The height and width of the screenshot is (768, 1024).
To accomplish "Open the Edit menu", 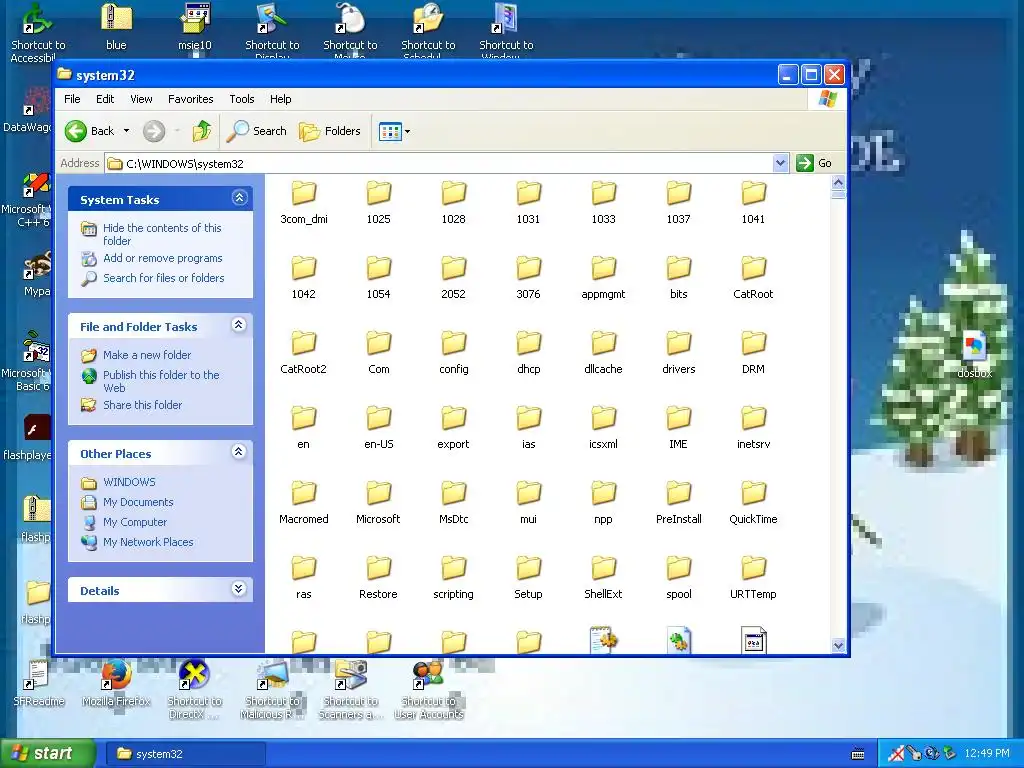I will 105,99.
